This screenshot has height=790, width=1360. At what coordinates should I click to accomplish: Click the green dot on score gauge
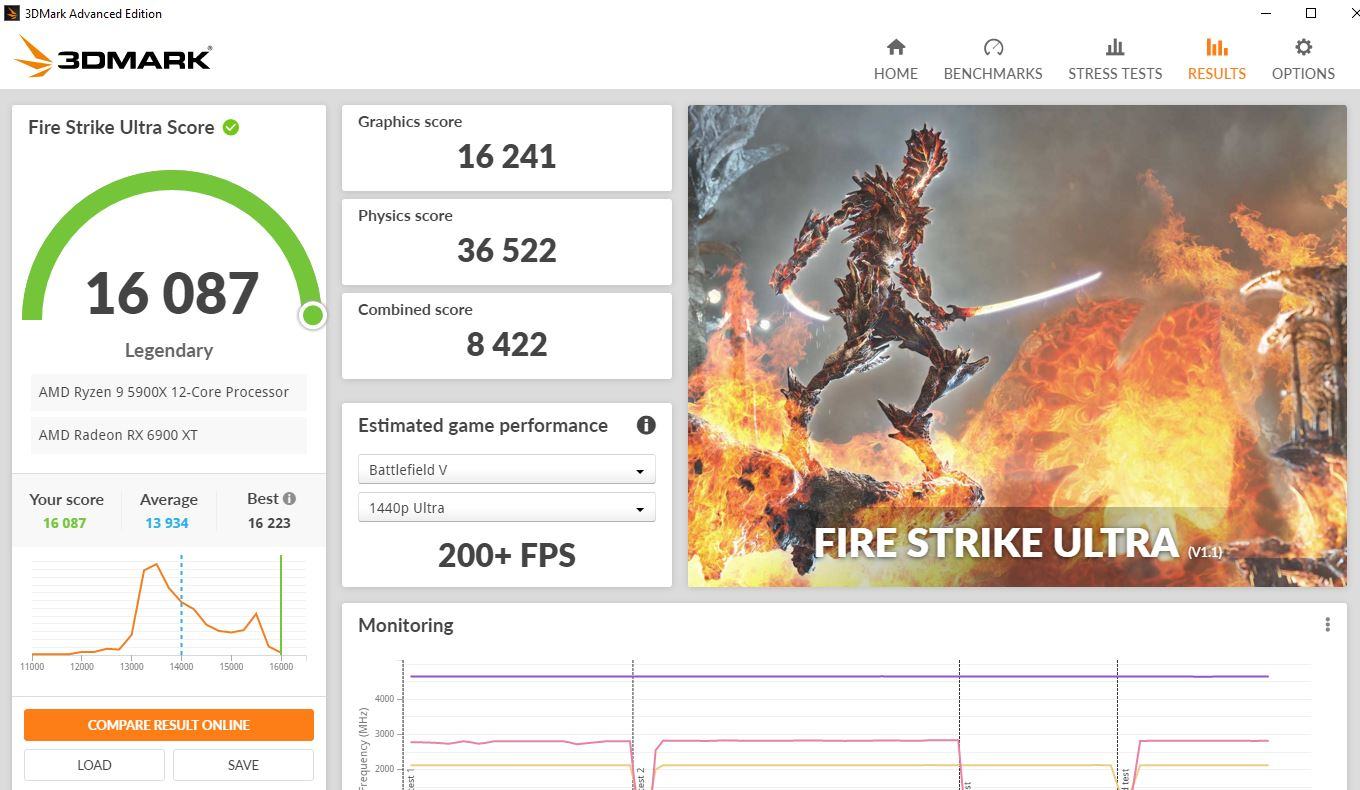(312, 315)
